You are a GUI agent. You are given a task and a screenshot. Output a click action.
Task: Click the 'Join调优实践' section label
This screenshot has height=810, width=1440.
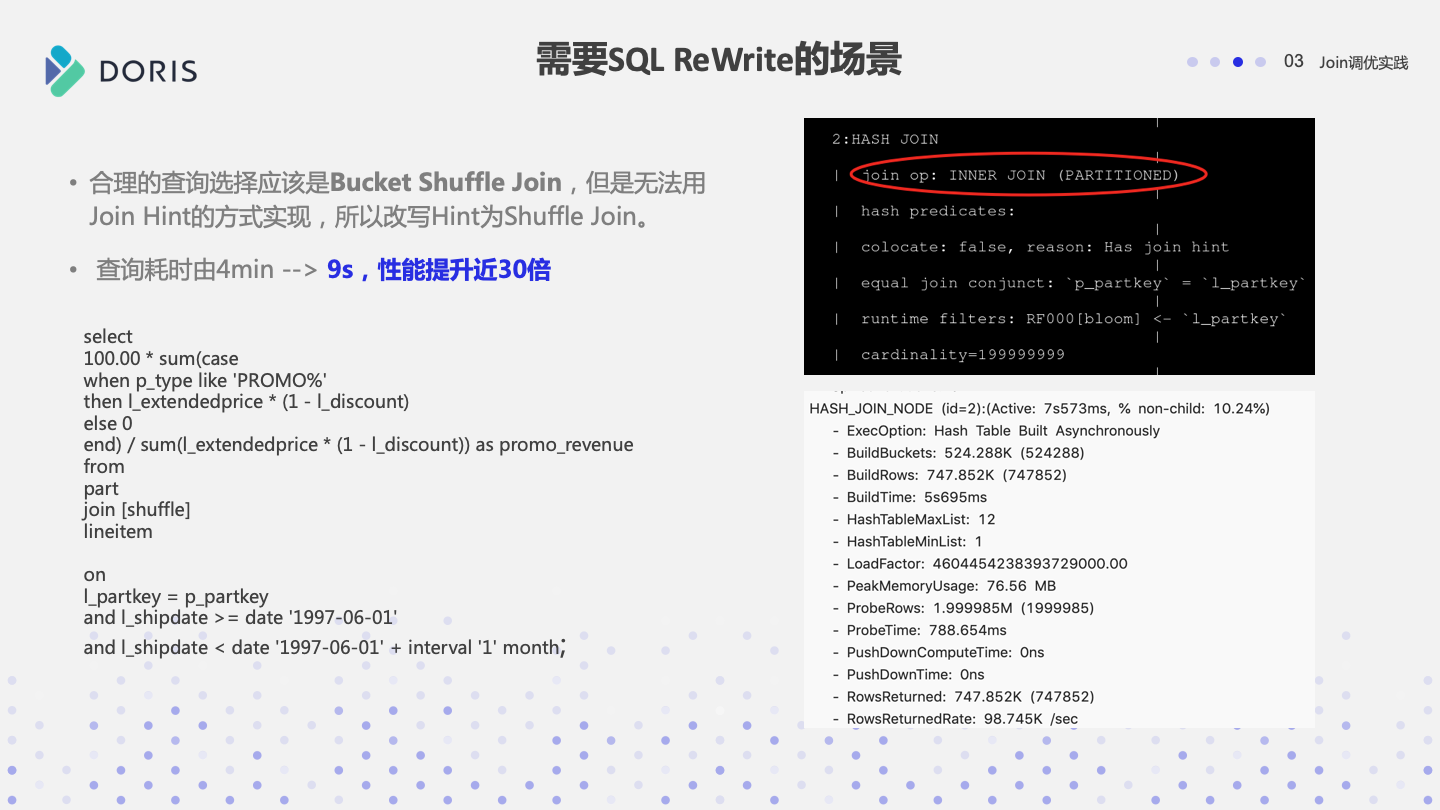click(1363, 61)
